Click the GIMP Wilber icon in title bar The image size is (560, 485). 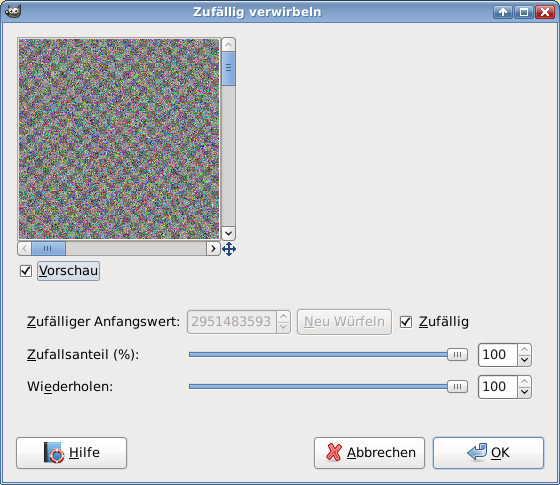pyautogui.click(x=14, y=11)
